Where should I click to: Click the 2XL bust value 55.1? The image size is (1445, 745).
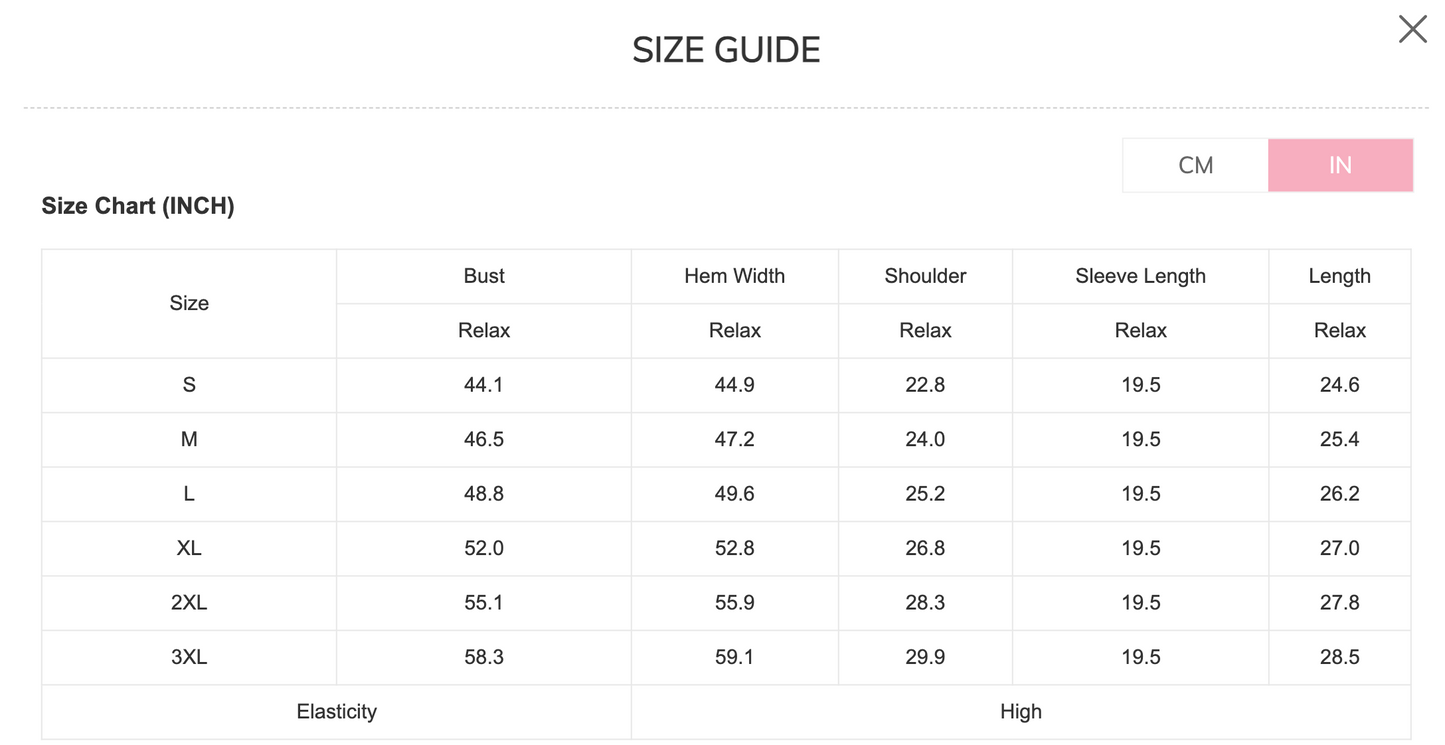pyautogui.click(x=484, y=603)
